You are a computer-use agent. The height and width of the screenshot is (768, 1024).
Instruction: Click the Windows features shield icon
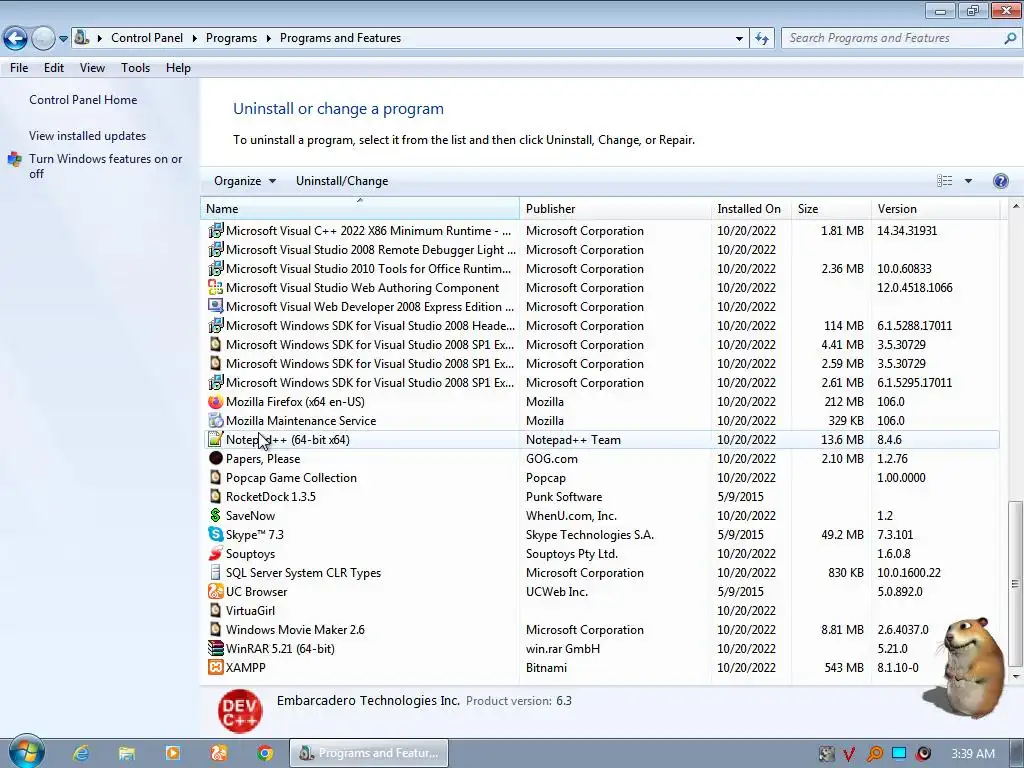tap(14, 159)
